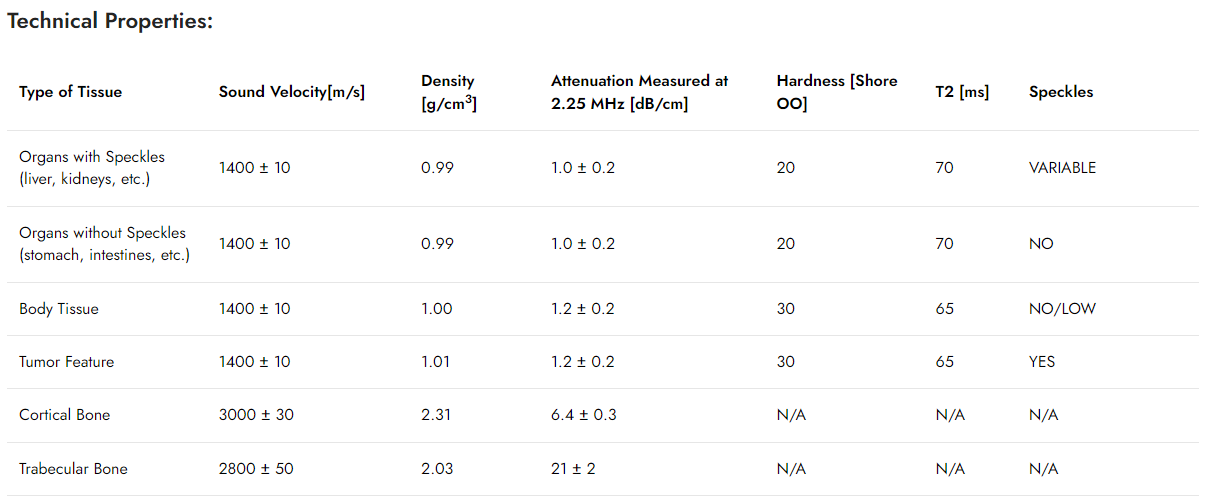The width and height of the screenshot is (1212, 501).
Task: Click the 21 ± 2 attenuation value
Action: pos(573,469)
